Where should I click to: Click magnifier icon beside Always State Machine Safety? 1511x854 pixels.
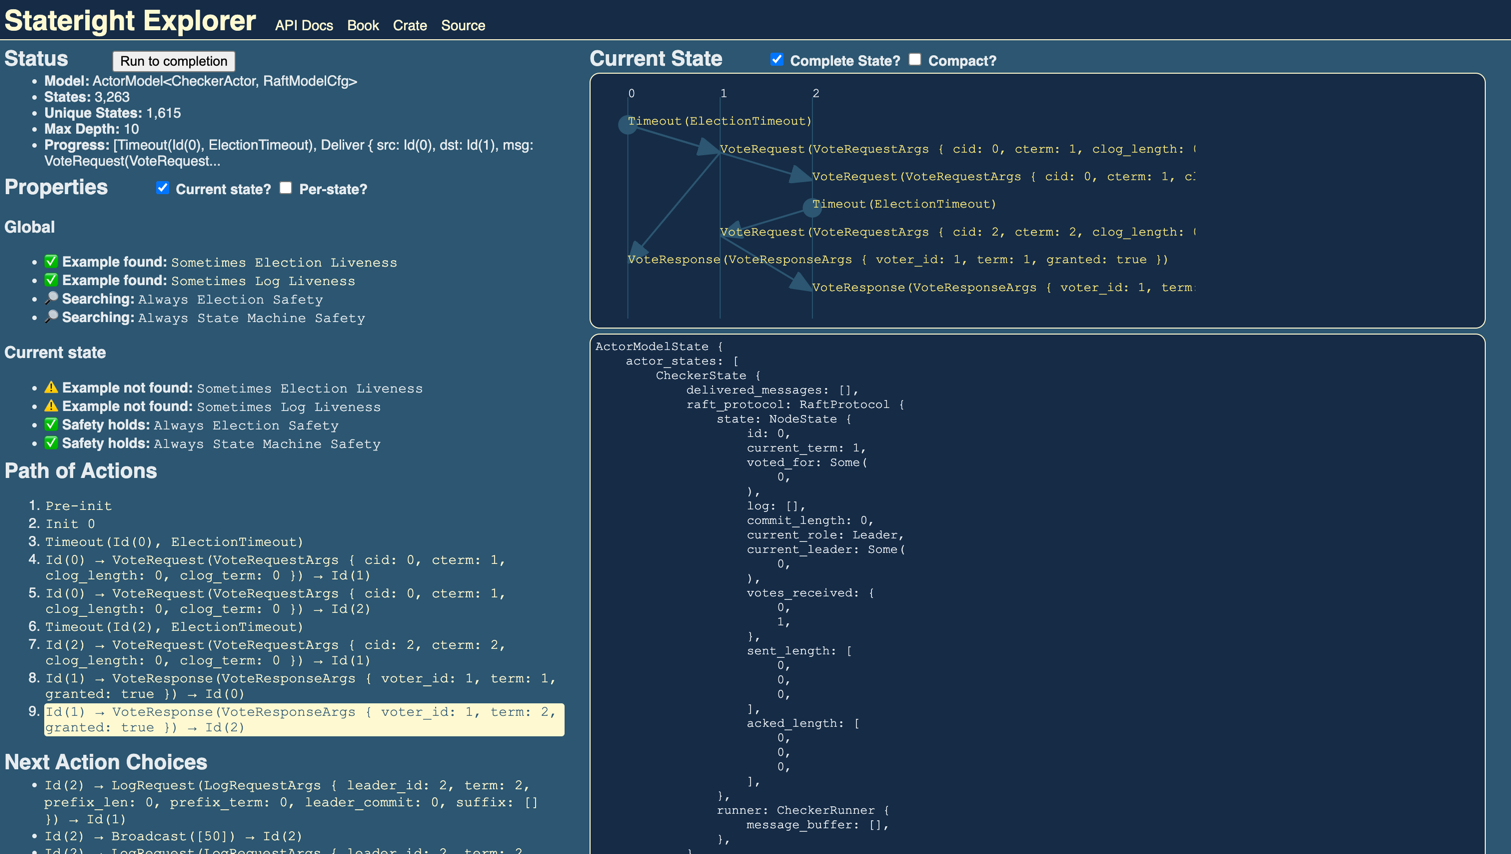click(x=51, y=317)
